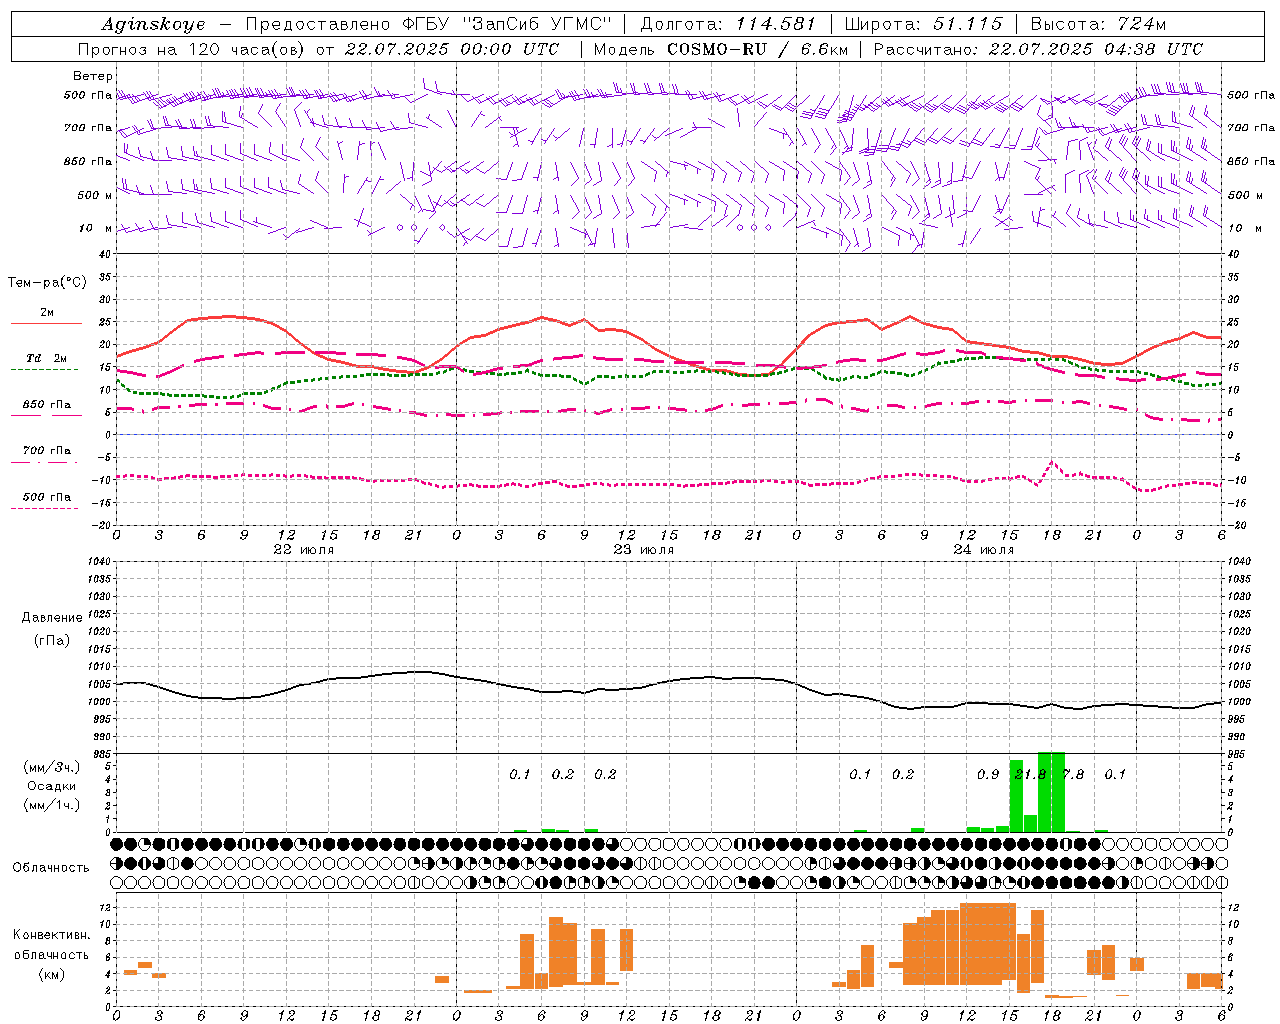Click the "(мм/3ч.)" precipitation unit label

tap(52, 767)
